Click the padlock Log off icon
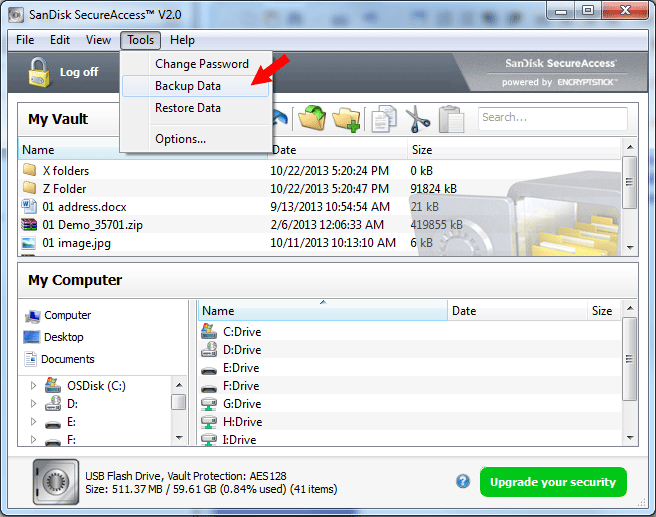The height and width of the screenshot is (517, 656). [x=39, y=72]
